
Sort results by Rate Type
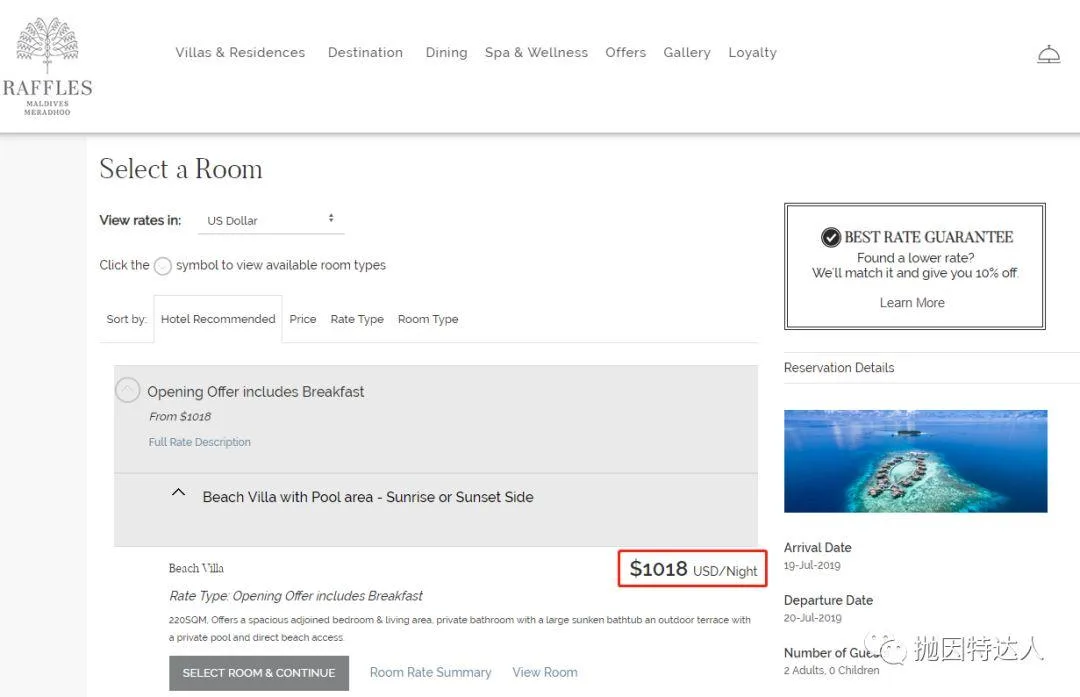357,319
